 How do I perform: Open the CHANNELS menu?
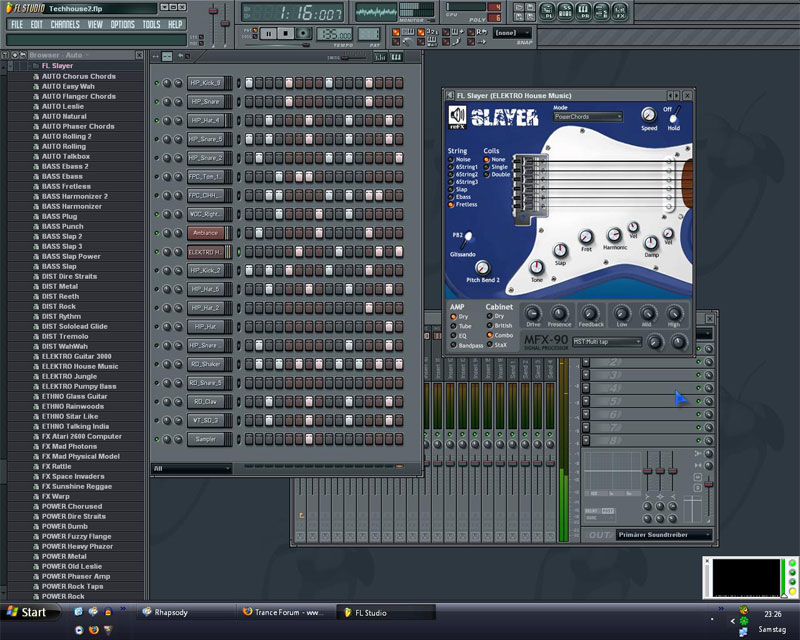[65, 24]
